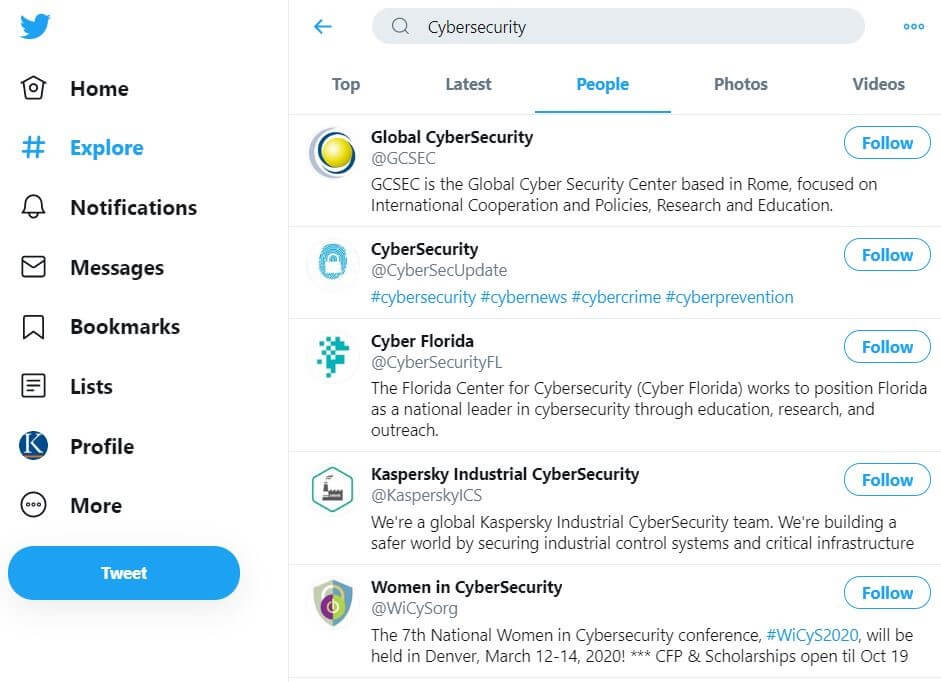Open the Home menu label
This screenshot has height=682, width=941.
click(x=100, y=88)
